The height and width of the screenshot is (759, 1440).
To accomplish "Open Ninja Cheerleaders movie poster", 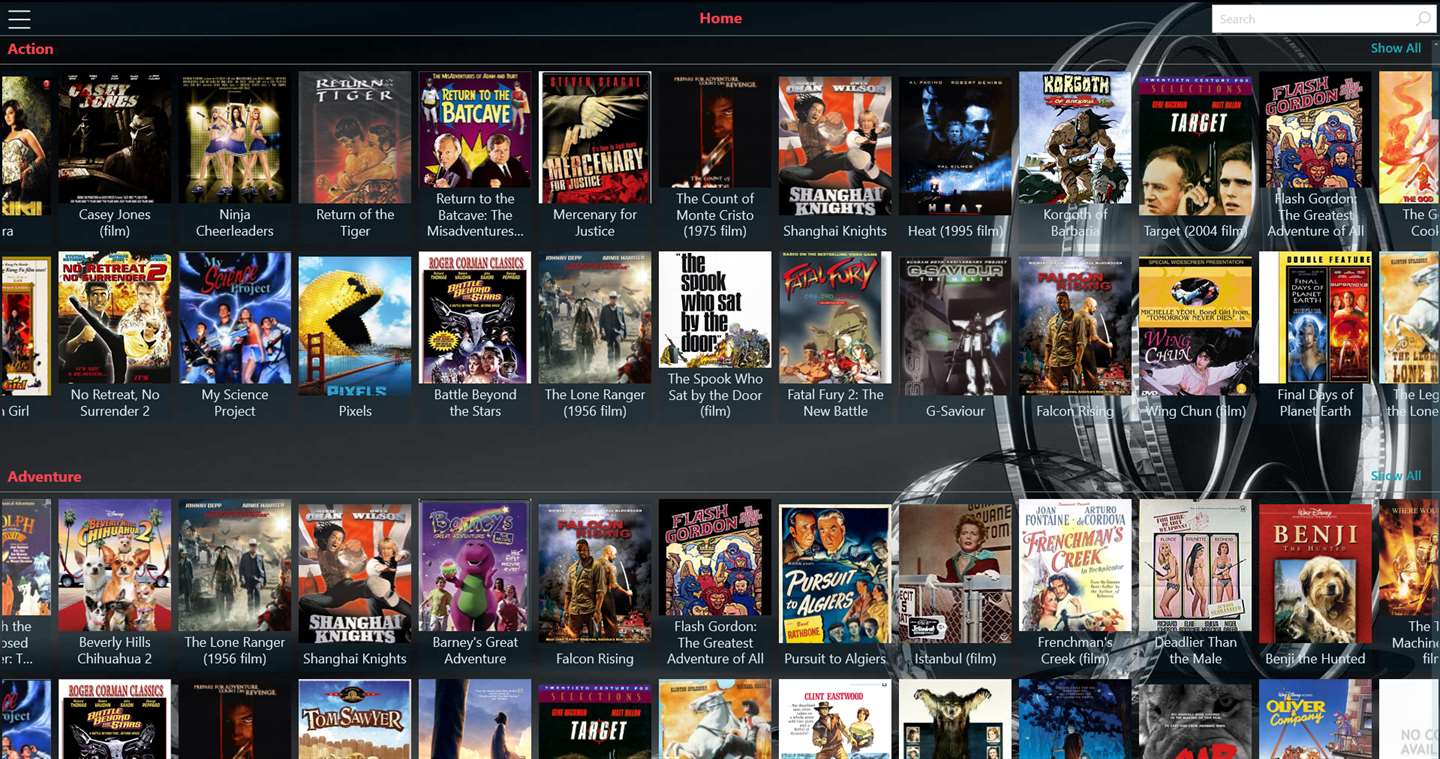I will click(x=235, y=138).
